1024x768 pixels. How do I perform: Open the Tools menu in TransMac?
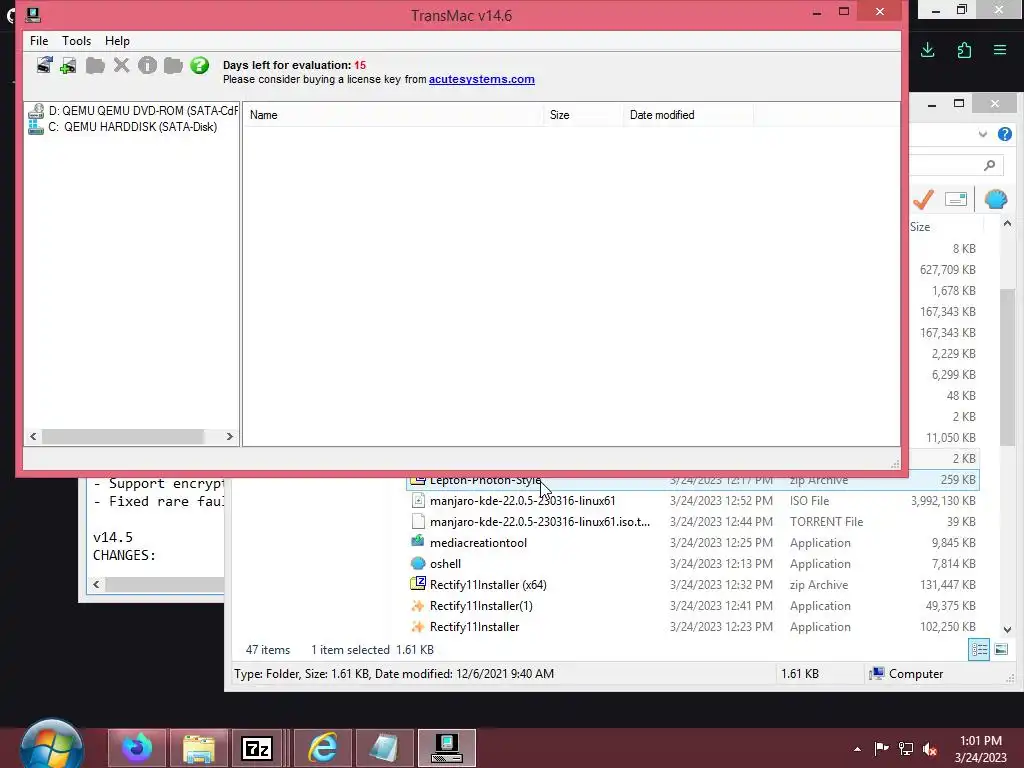point(76,40)
